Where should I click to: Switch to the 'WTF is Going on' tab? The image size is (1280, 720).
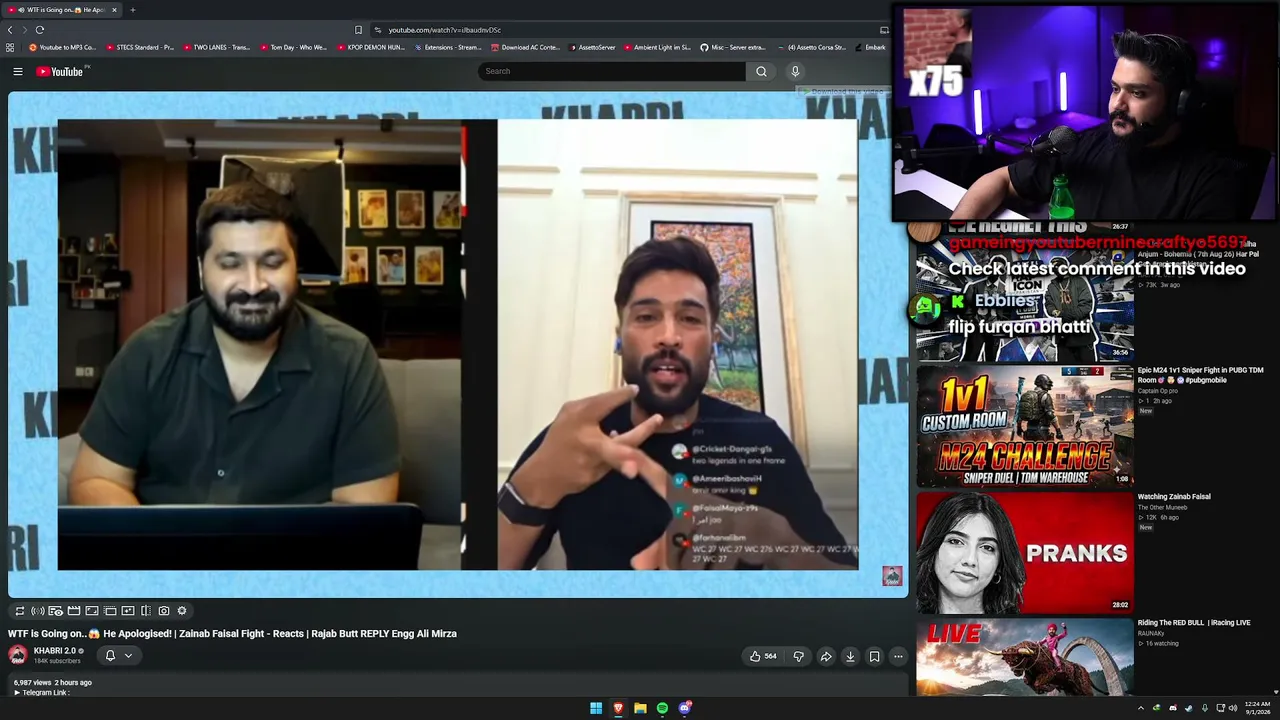[x=62, y=10]
